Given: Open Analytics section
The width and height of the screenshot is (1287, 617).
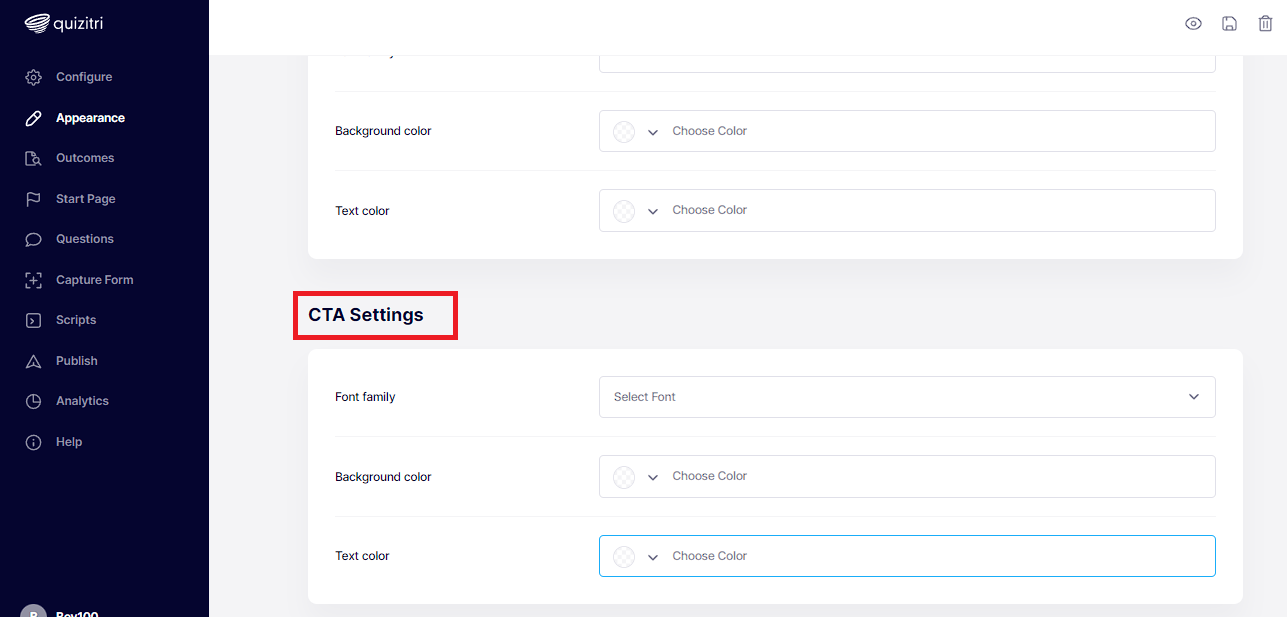Looking at the screenshot, I should pyautogui.click(x=82, y=401).
